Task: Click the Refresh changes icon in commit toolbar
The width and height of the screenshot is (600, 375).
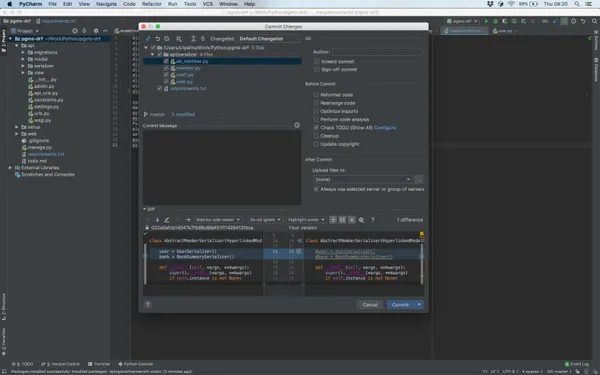Action: 167,39
